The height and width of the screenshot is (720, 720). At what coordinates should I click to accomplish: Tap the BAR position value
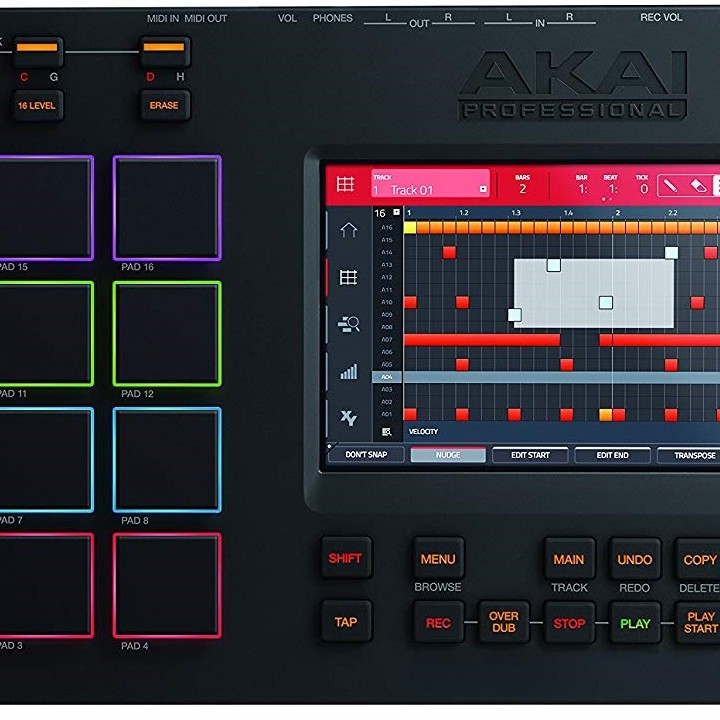pyautogui.click(x=582, y=189)
